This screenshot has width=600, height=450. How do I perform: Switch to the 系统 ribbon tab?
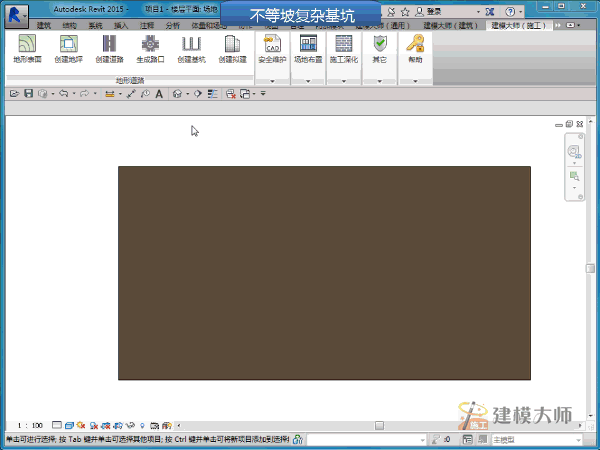coord(95,26)
